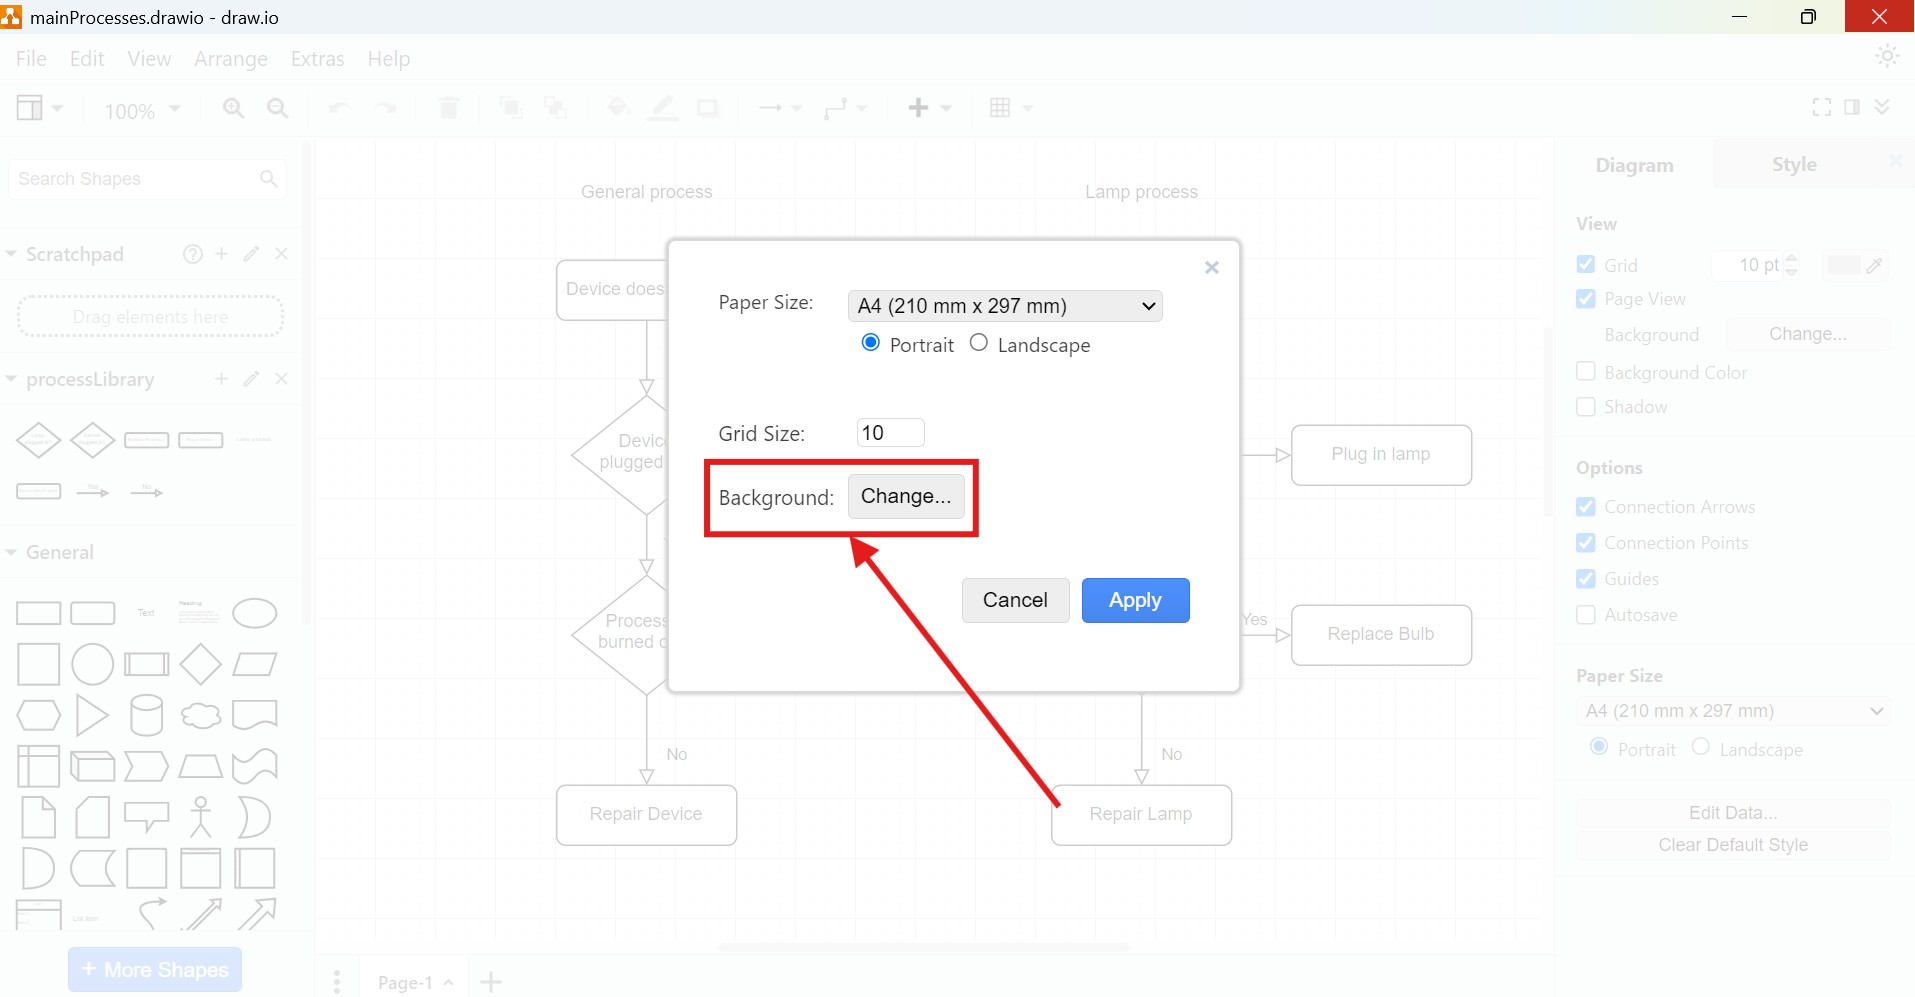1915x997 pixels.
Task: Enter Fullscreen mode via the toolbar icon
Action: point(1821,107)
